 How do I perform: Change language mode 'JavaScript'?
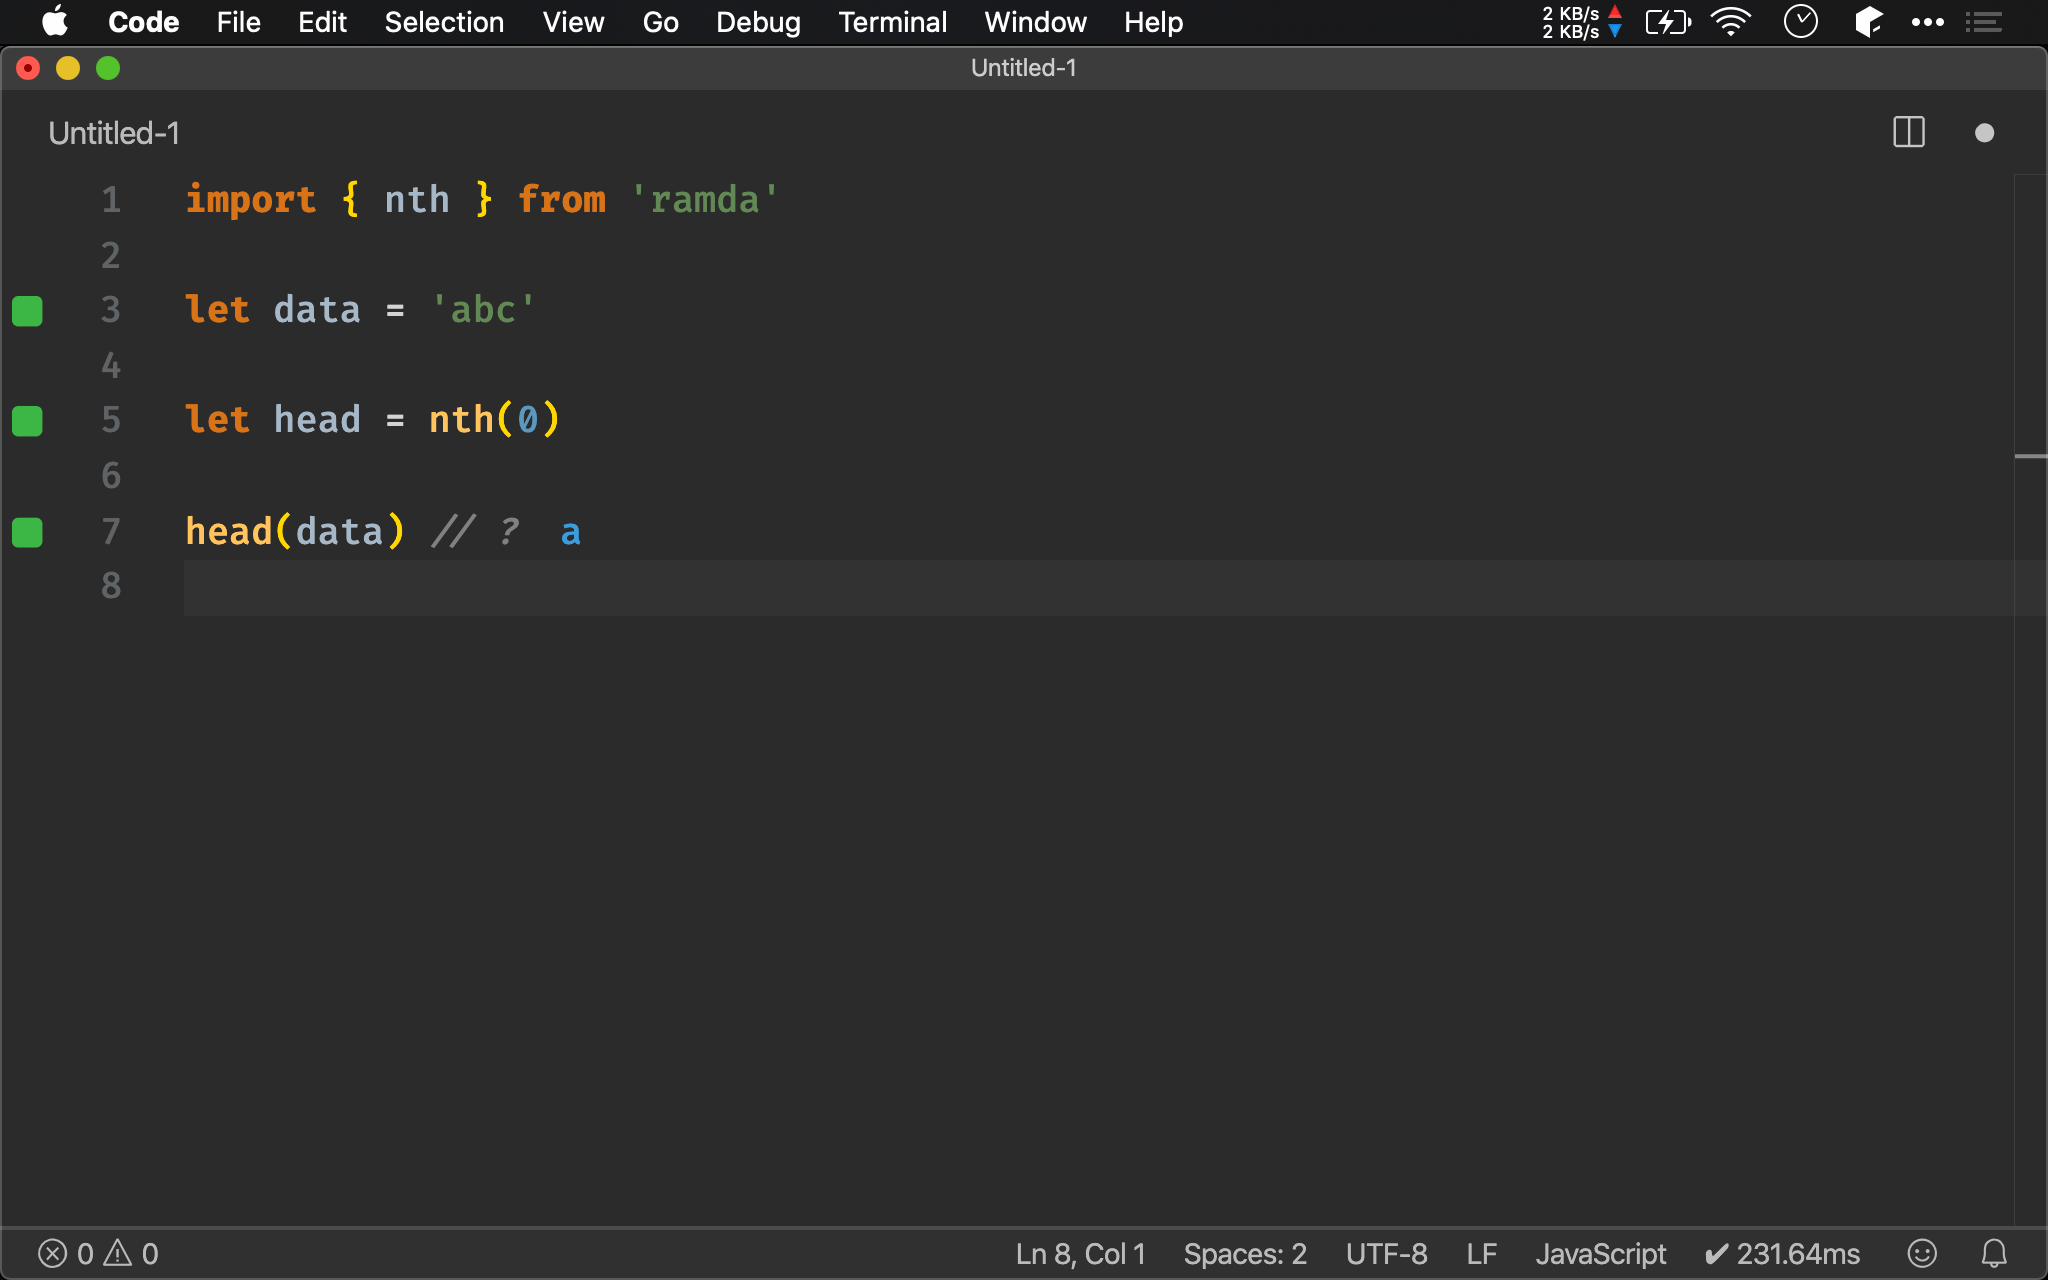point(1601,1254)
